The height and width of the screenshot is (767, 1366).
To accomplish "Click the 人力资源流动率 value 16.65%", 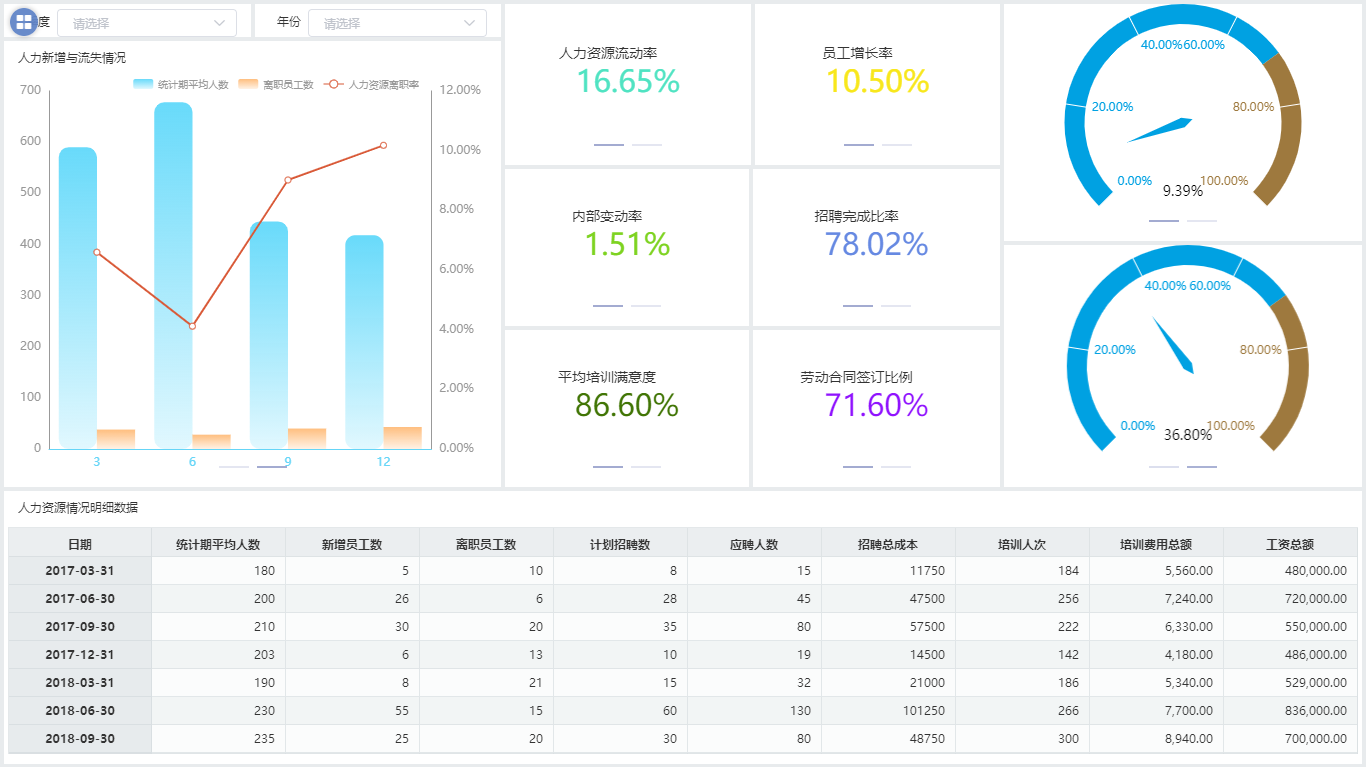I will click(628, 82).
